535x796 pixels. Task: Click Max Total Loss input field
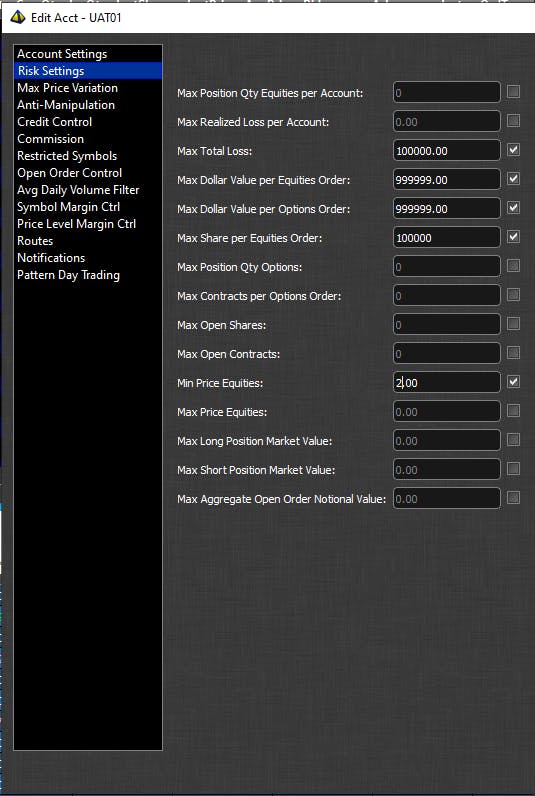tap(447, 150)
